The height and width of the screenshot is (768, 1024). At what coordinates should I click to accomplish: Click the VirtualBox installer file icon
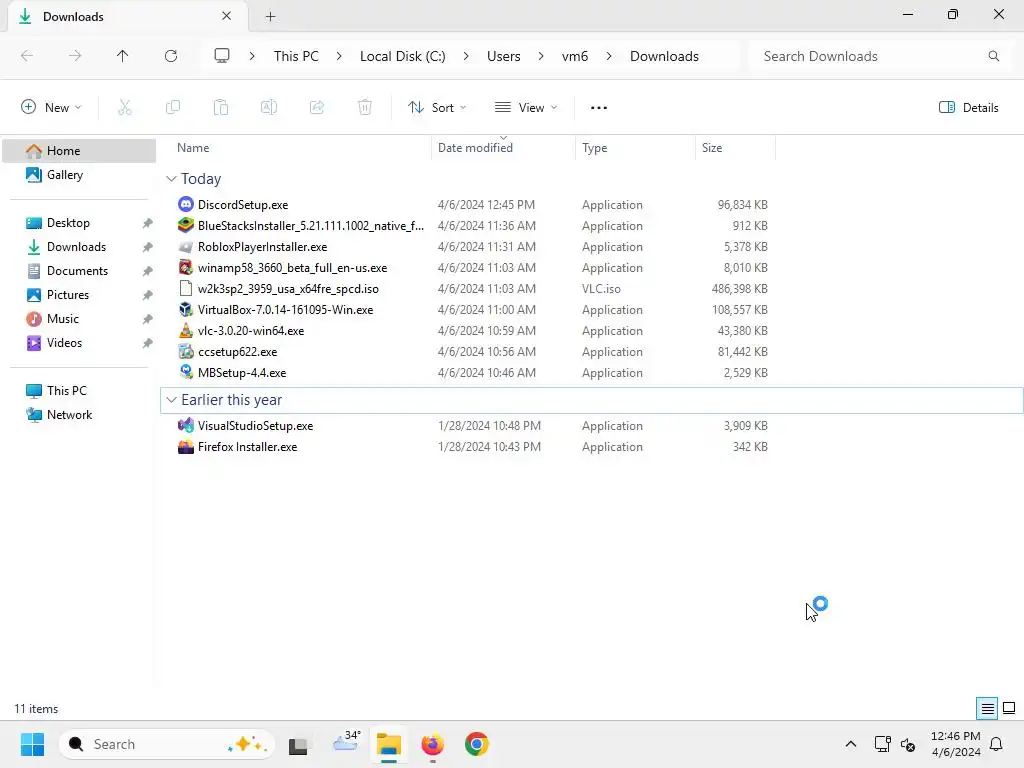point(186,310)
